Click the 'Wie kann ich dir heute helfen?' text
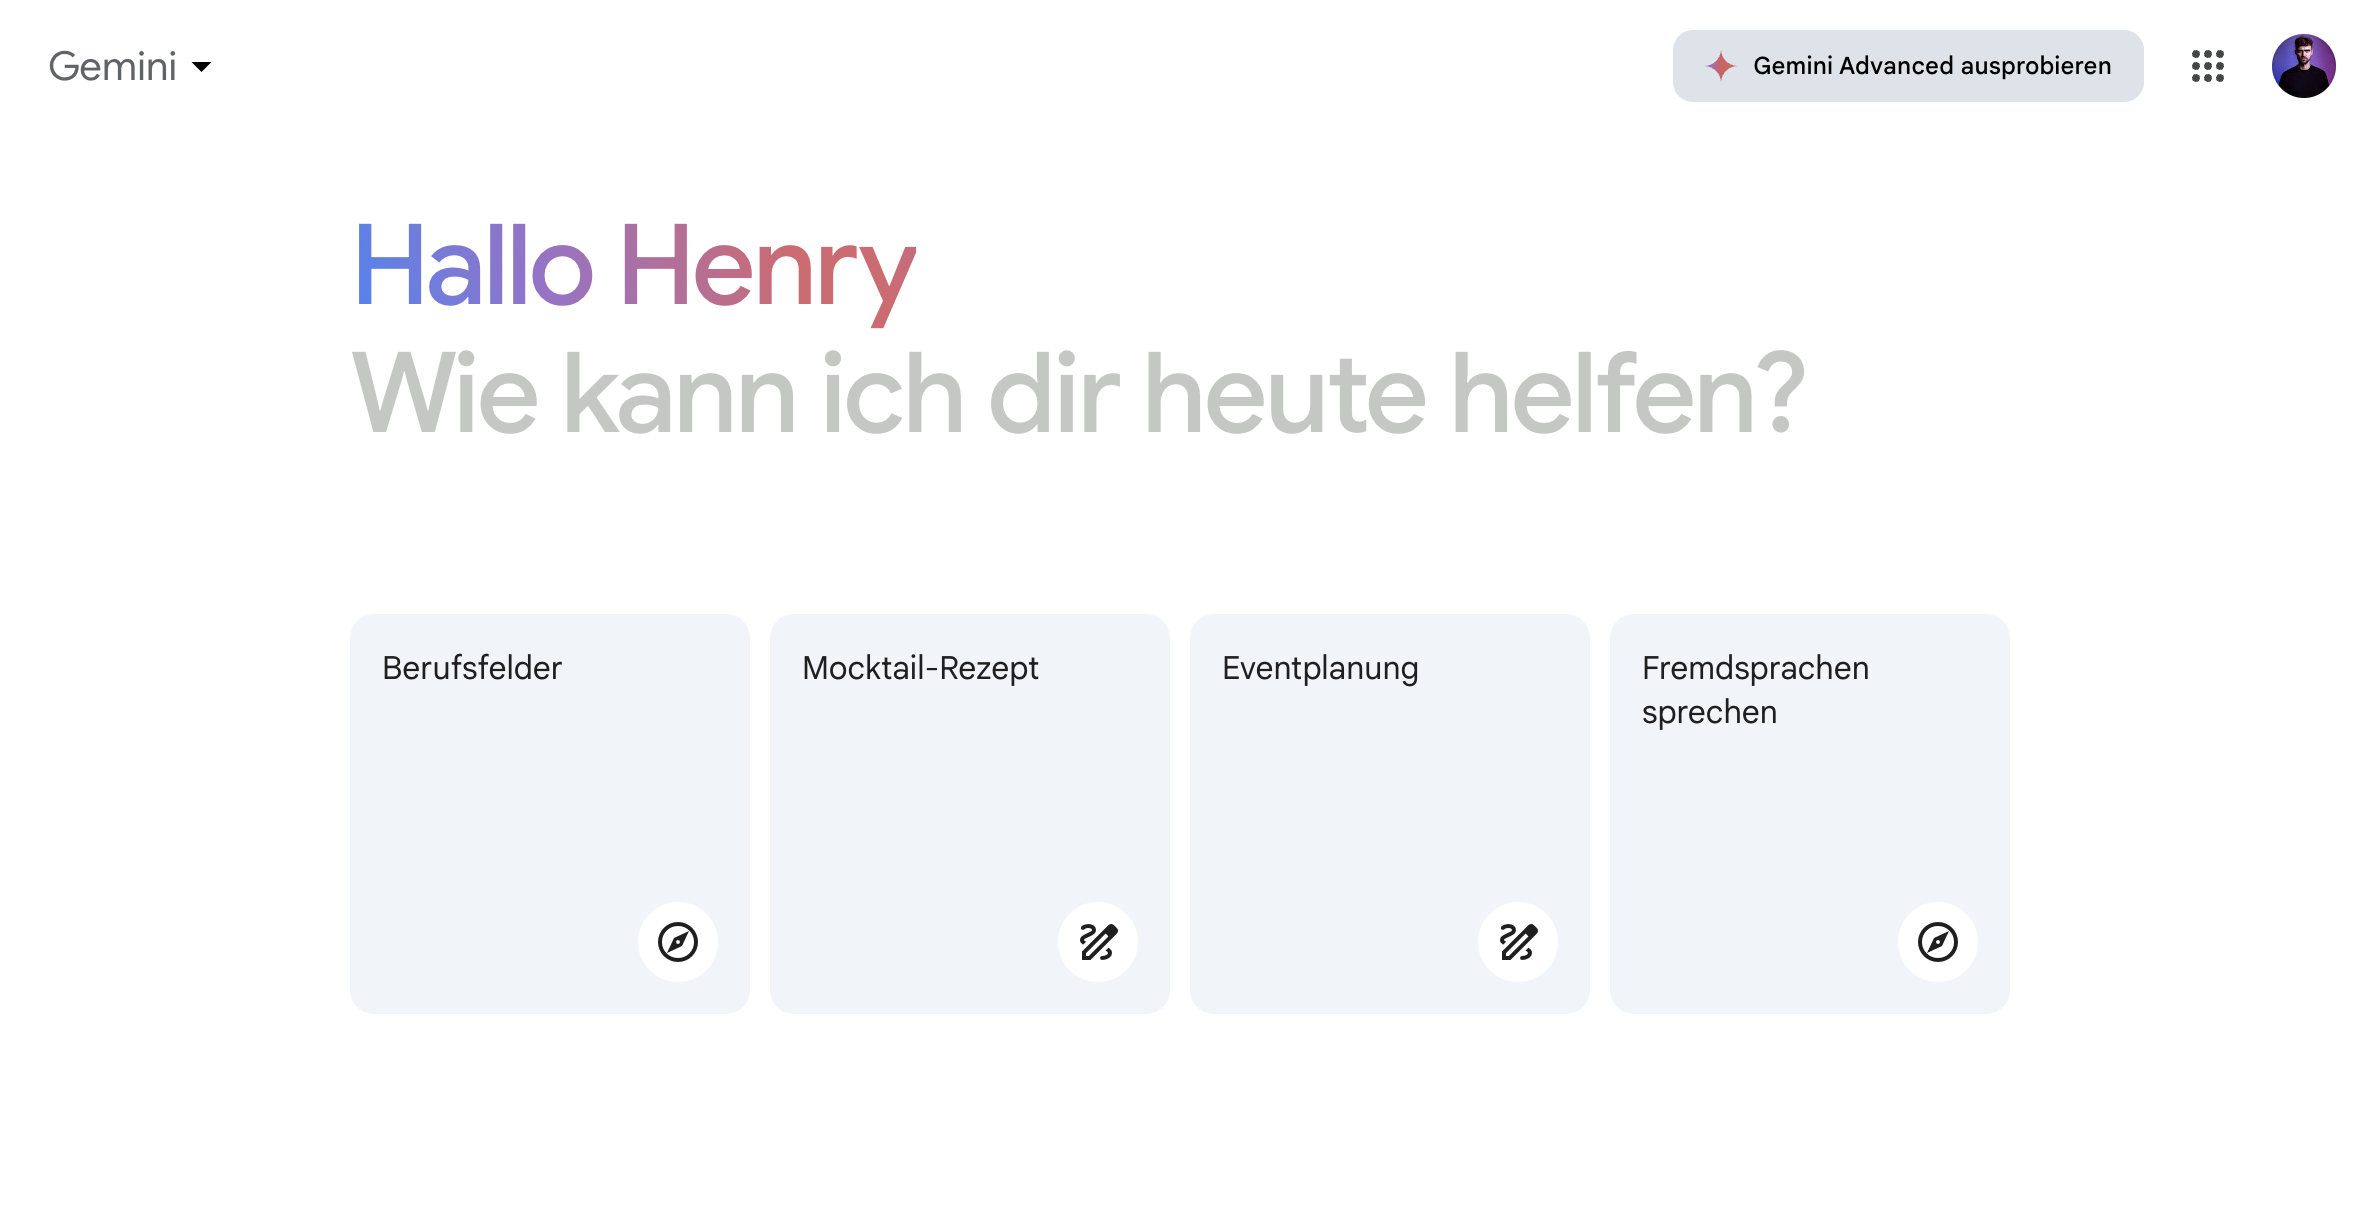Screen dimensions: 2374x1212 pos(1078,395)
